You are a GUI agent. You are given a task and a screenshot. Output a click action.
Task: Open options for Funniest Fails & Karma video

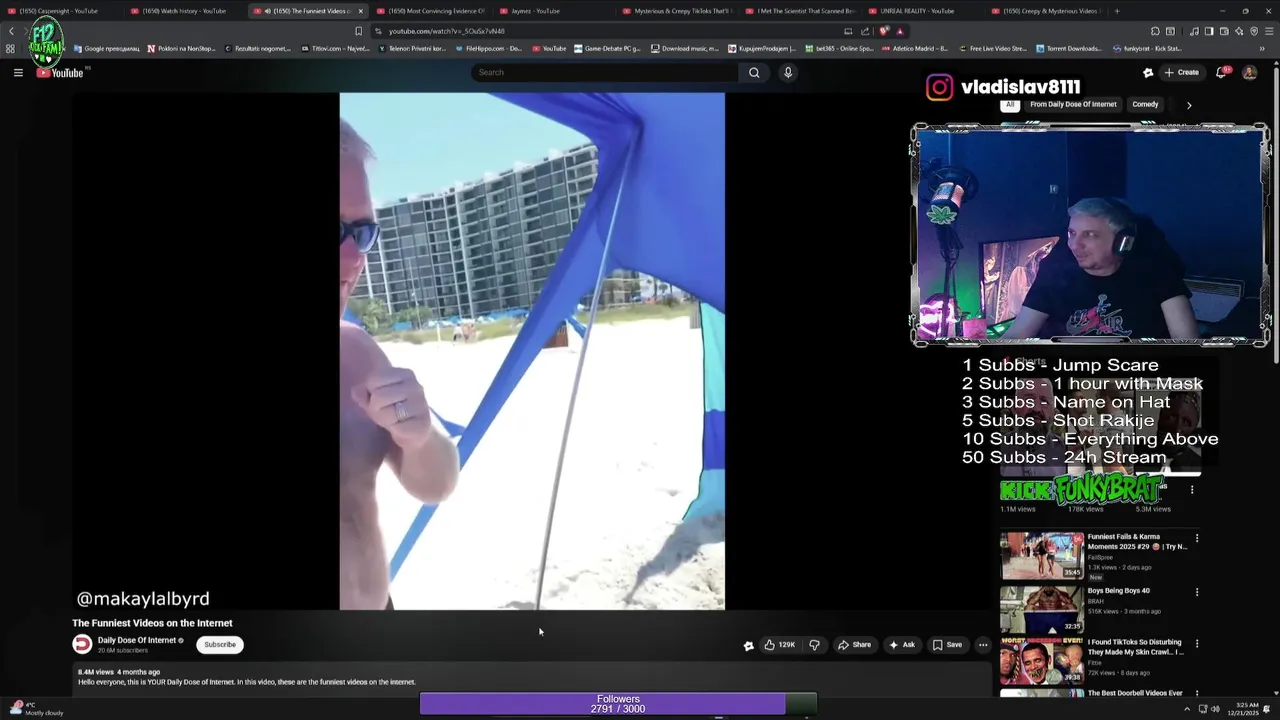(1196, 538)
